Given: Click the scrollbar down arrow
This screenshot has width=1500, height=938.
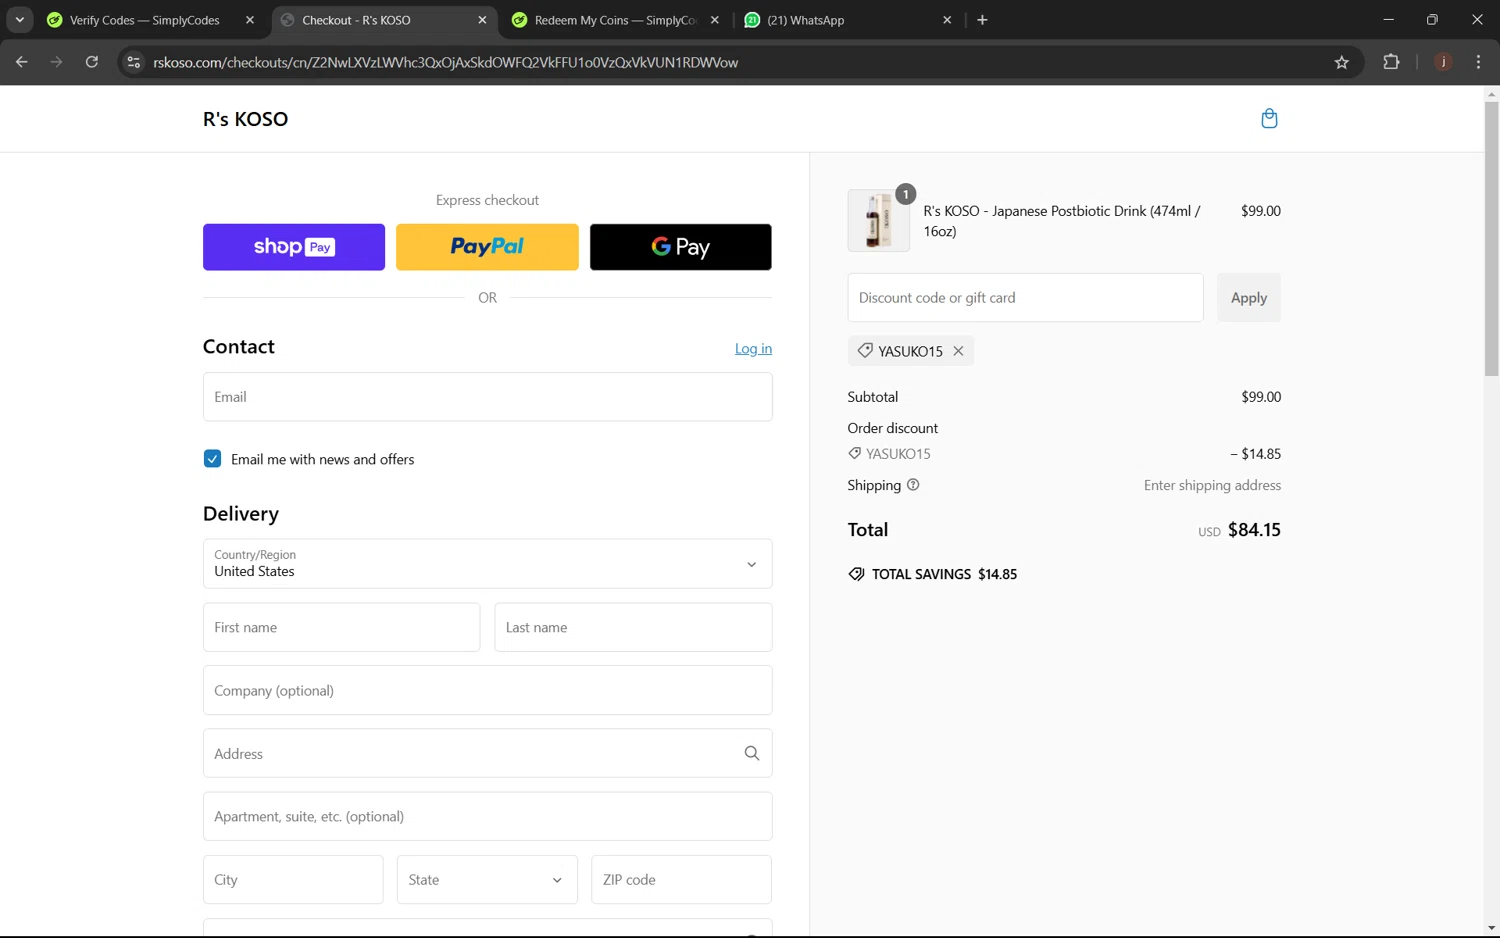Looking at the screenshot, I should tap(1491, 928).
